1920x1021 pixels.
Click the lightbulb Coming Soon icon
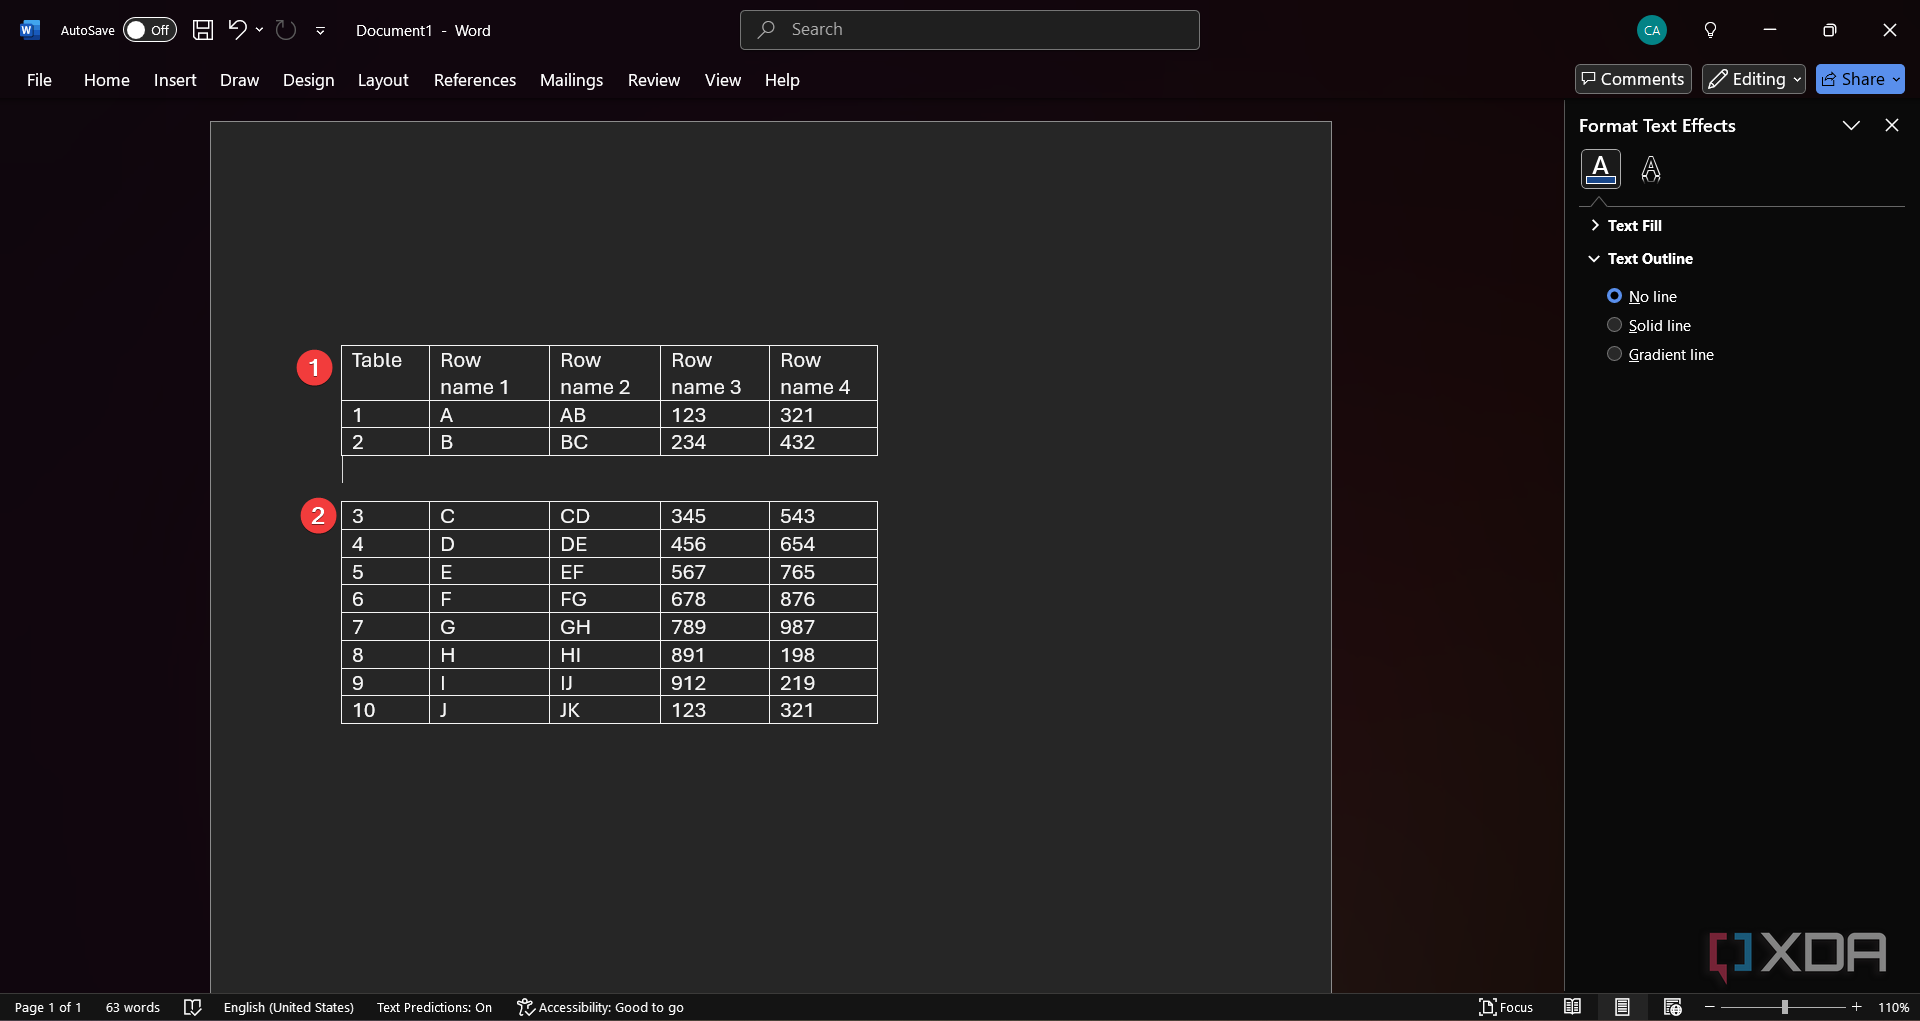[x=1710, y=30]
